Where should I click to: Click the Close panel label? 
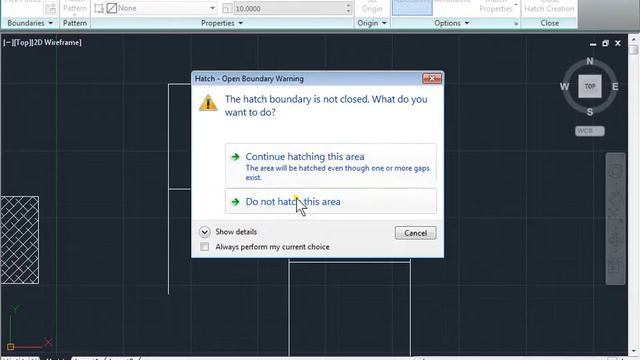pos(549,23)
